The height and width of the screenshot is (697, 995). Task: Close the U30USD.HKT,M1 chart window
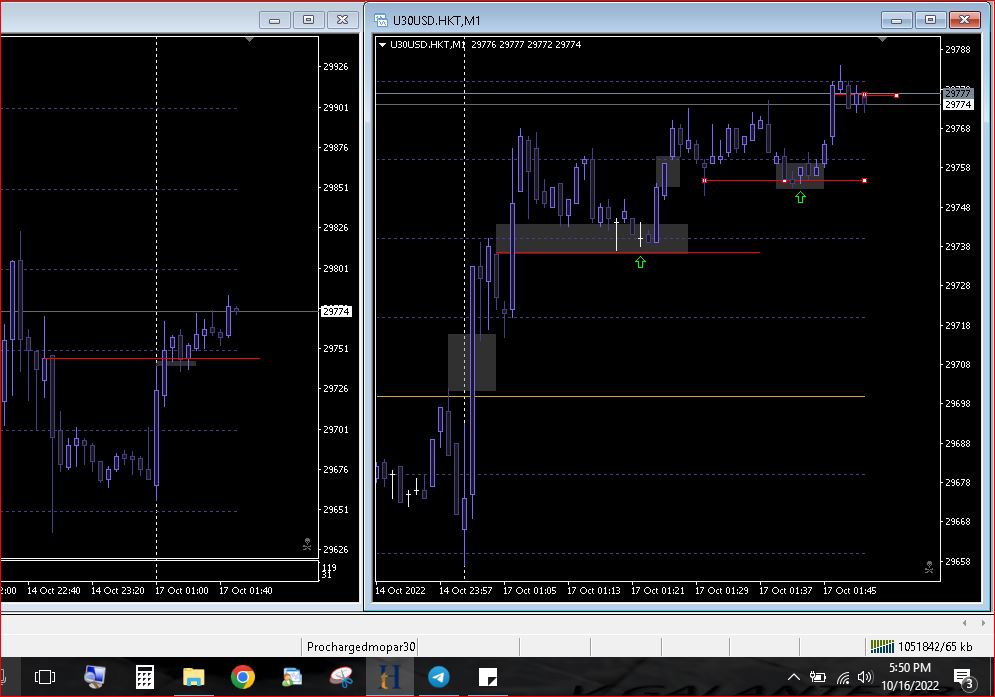click(x=965, y=20)
